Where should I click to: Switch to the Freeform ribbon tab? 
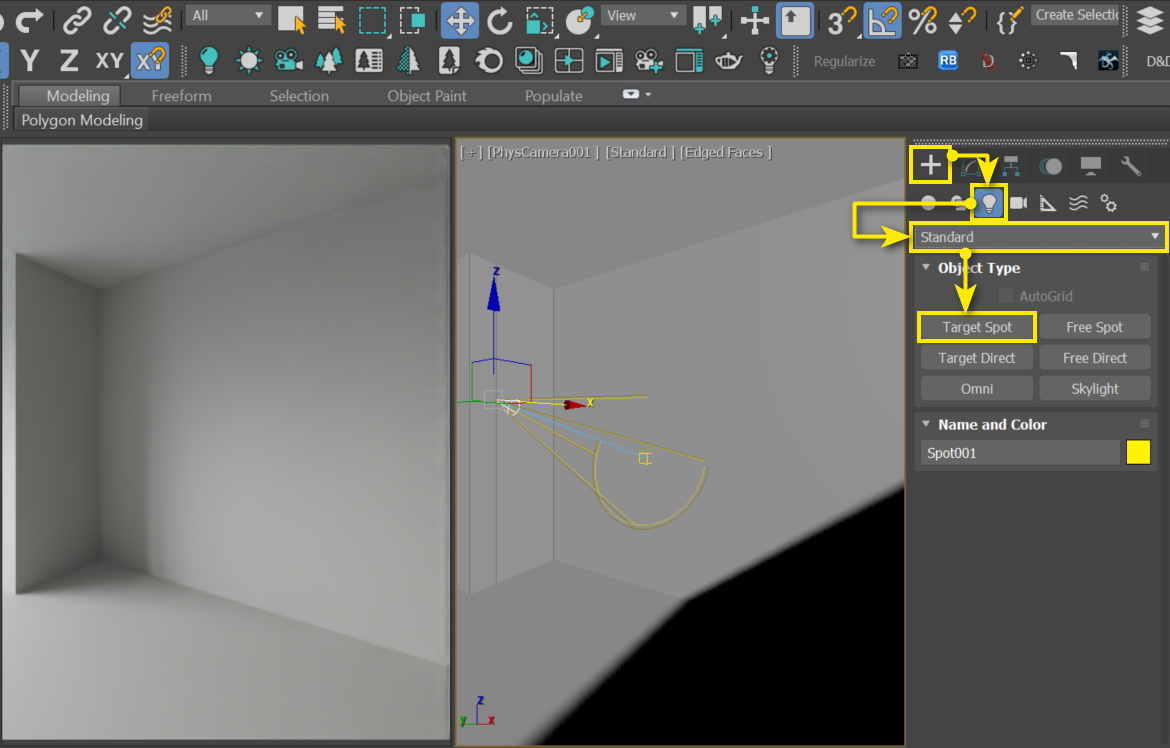tap(181, 96)
